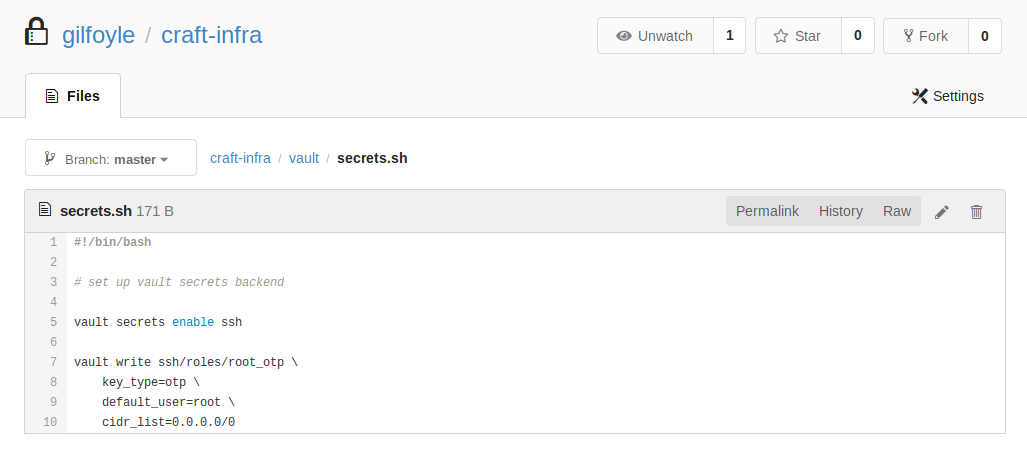Delete secrets.sh with the trash icon
The image size is (1027, 449).
click(x=977, y=212)
